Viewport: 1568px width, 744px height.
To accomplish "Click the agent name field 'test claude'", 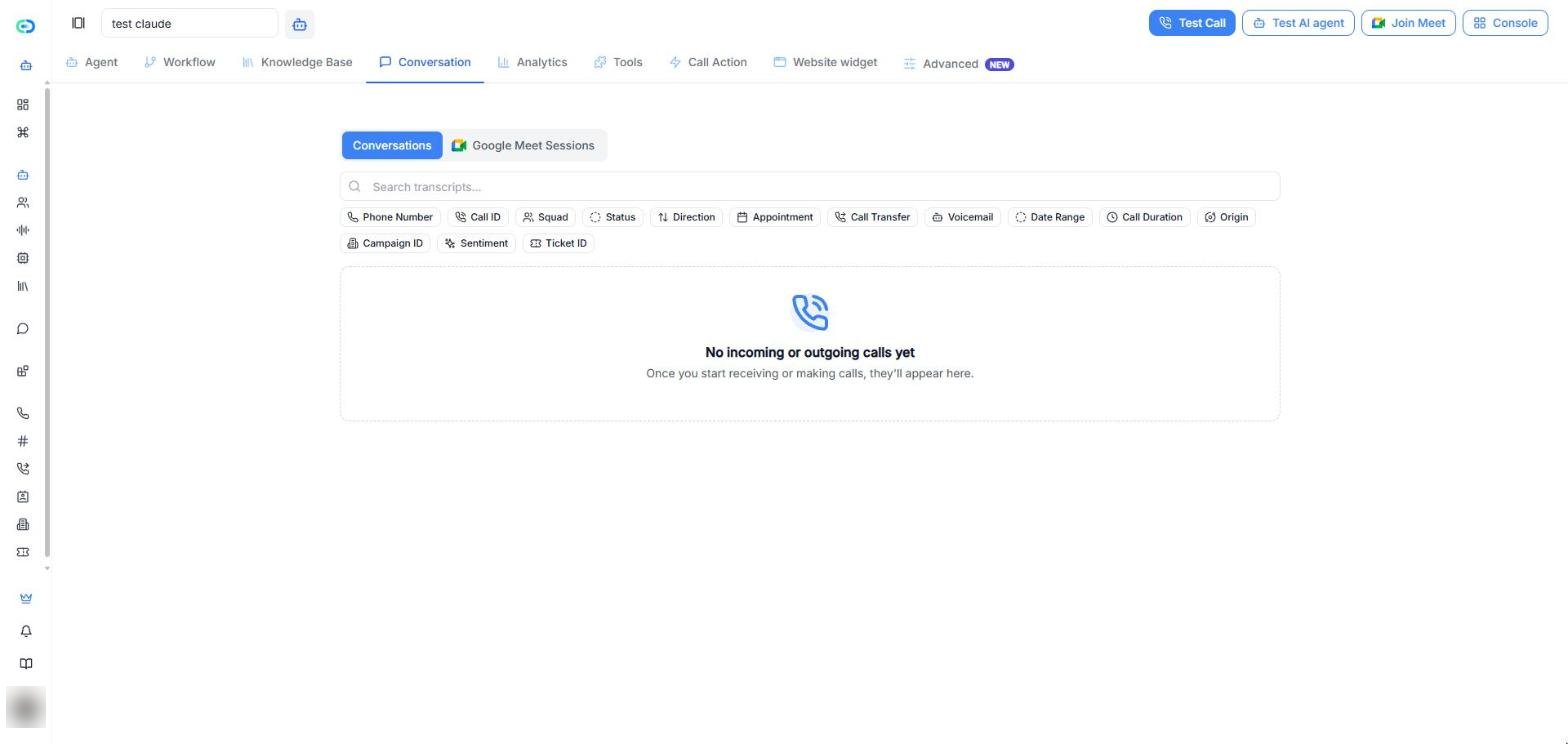I will [x=190, y=23].
